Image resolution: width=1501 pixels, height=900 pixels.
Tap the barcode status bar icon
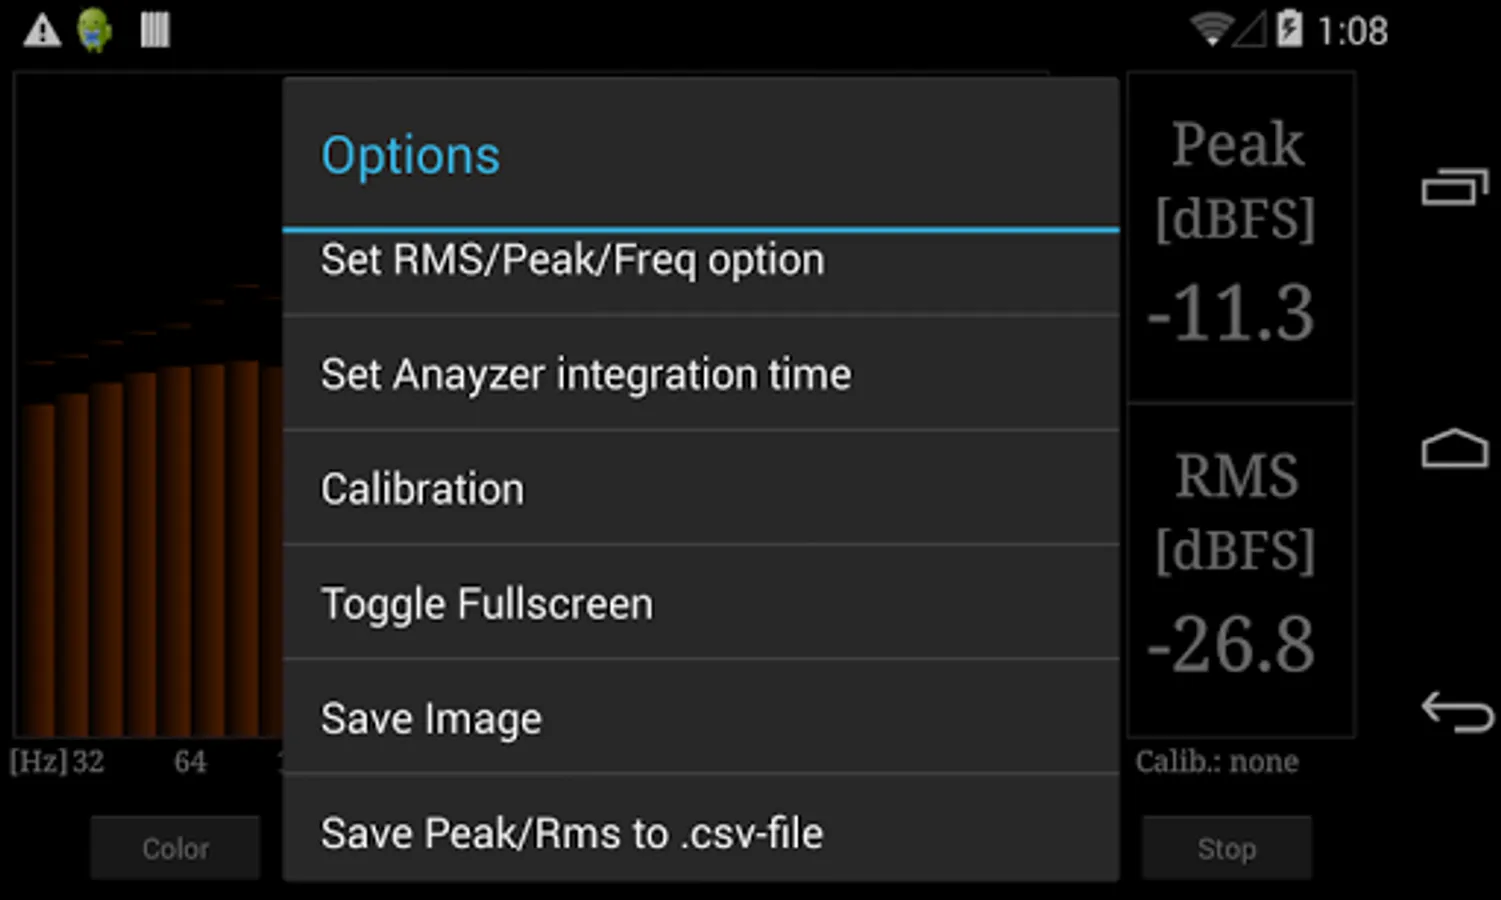tap(154, 30)
